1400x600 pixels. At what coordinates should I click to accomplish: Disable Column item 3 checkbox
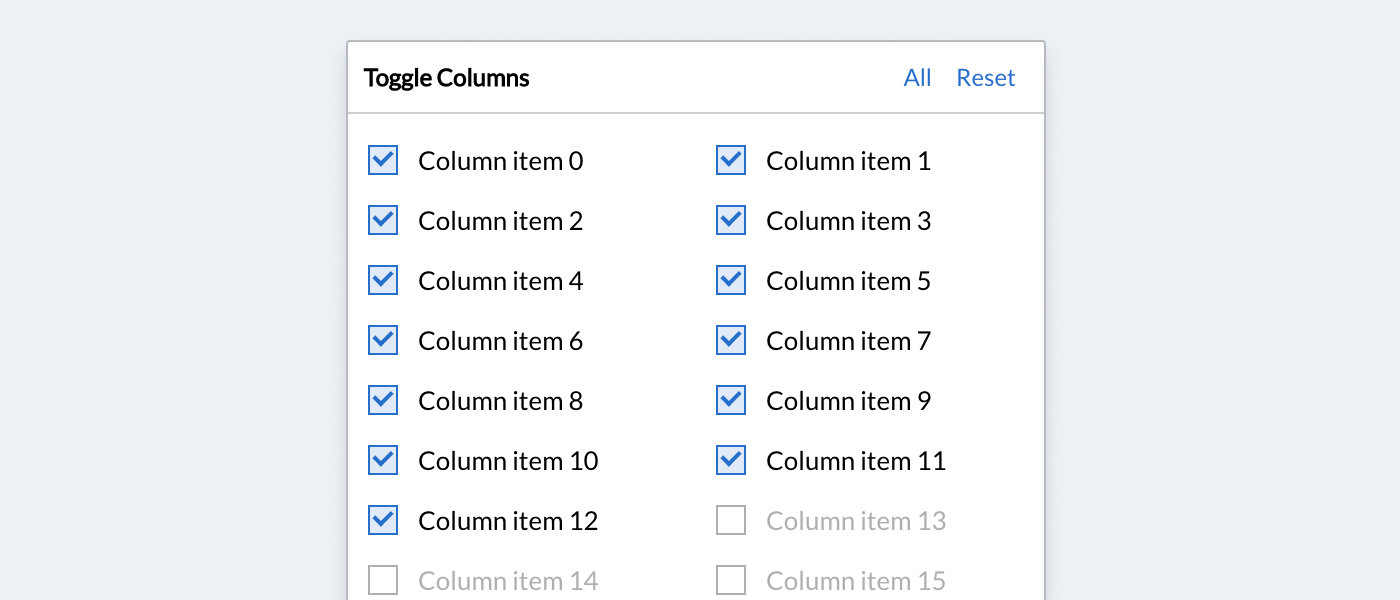(731, 220)
